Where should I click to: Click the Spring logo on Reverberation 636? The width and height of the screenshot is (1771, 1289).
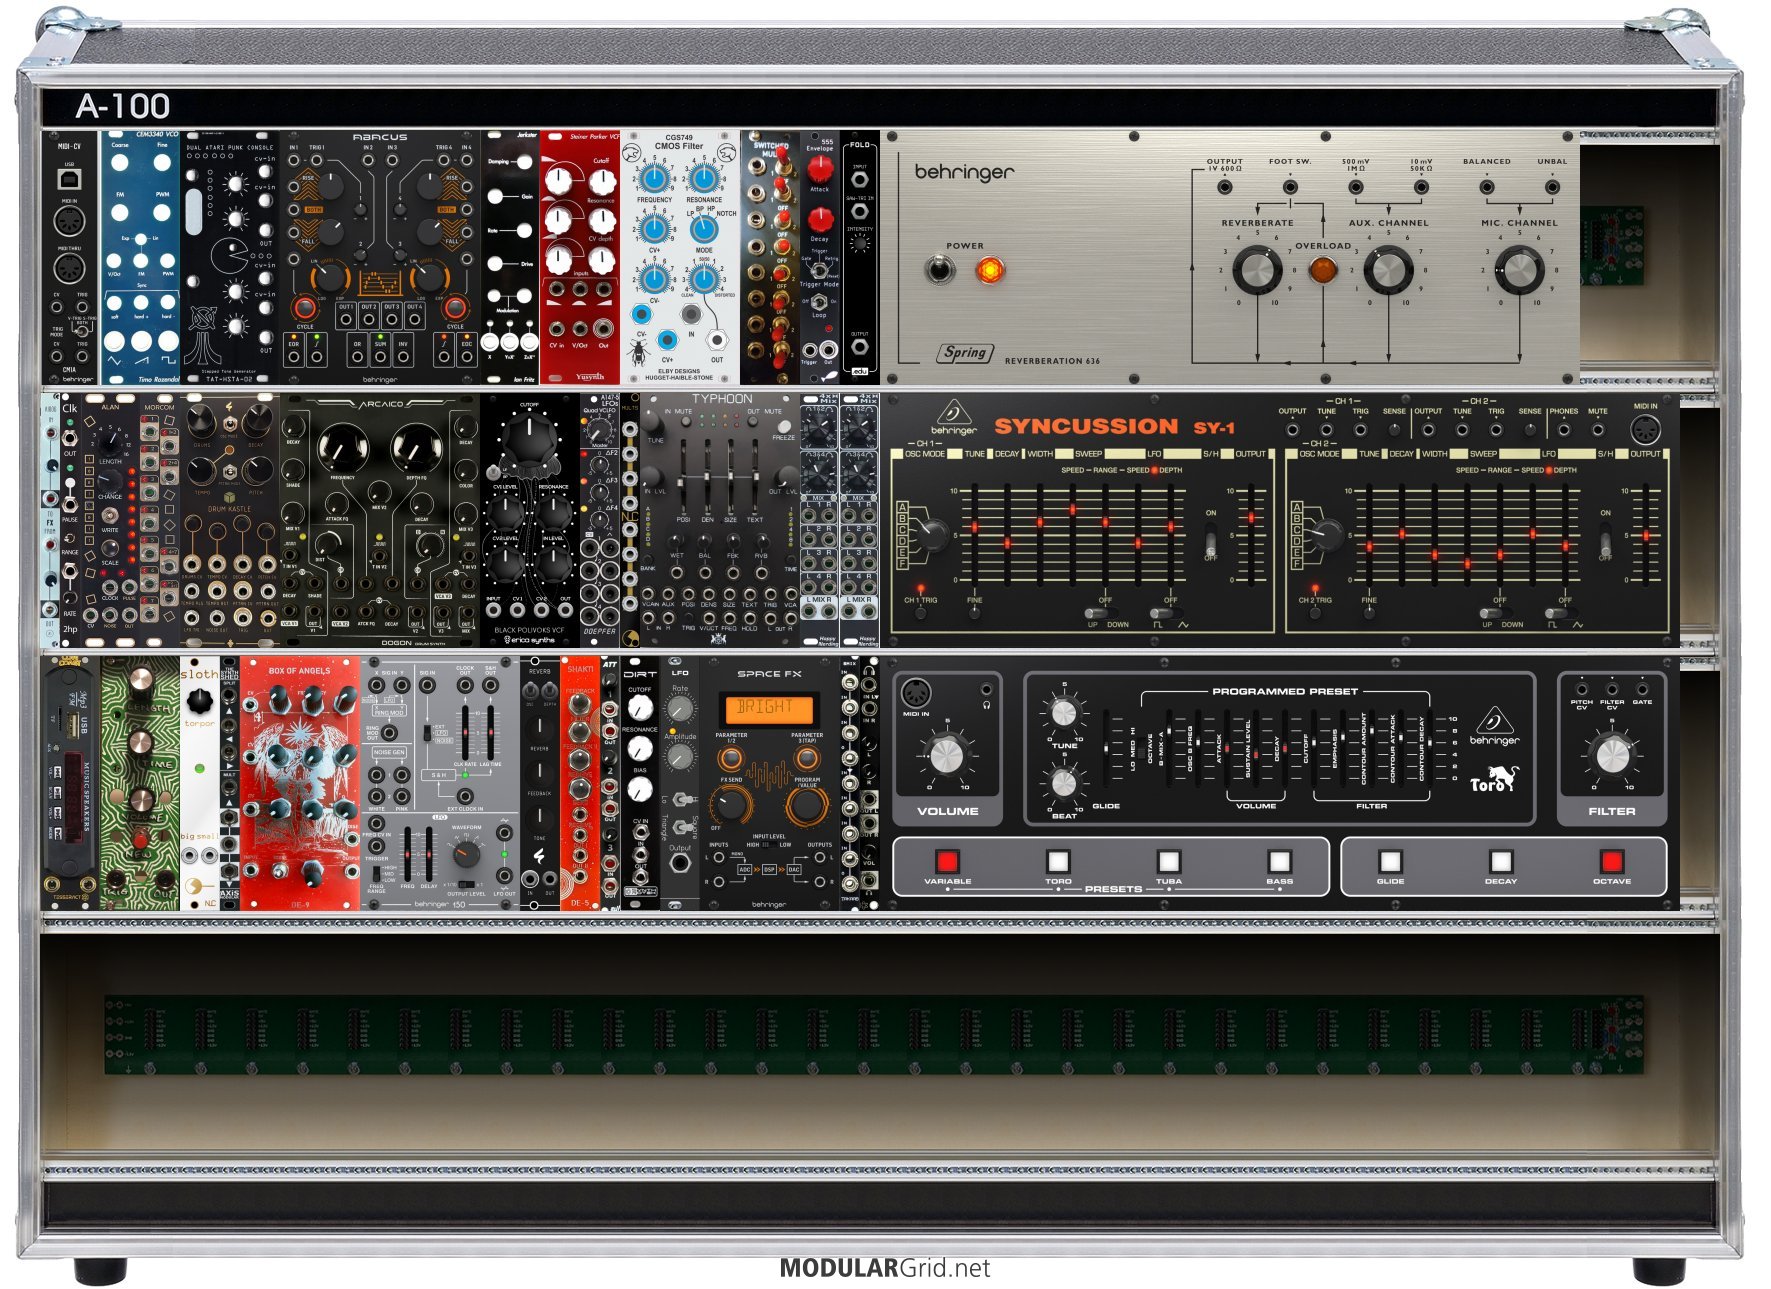965,352
